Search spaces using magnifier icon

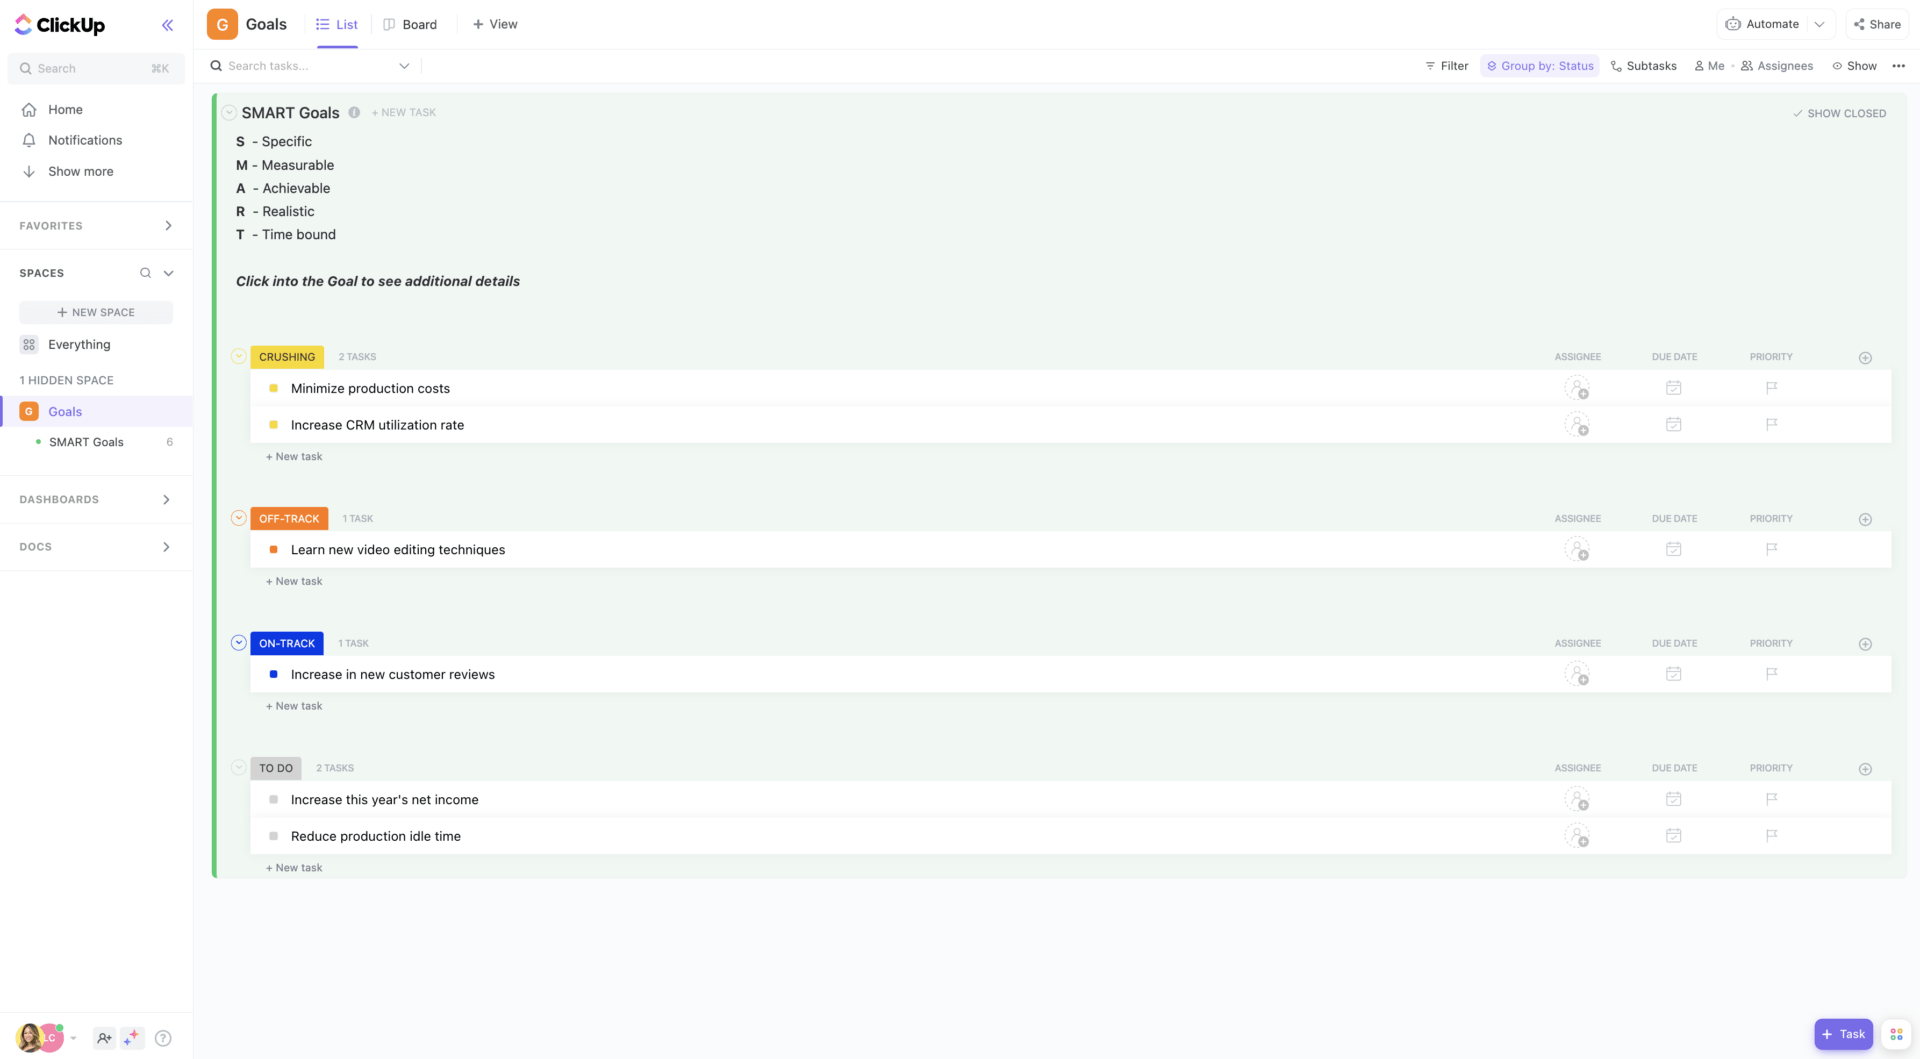click(145, 273)
